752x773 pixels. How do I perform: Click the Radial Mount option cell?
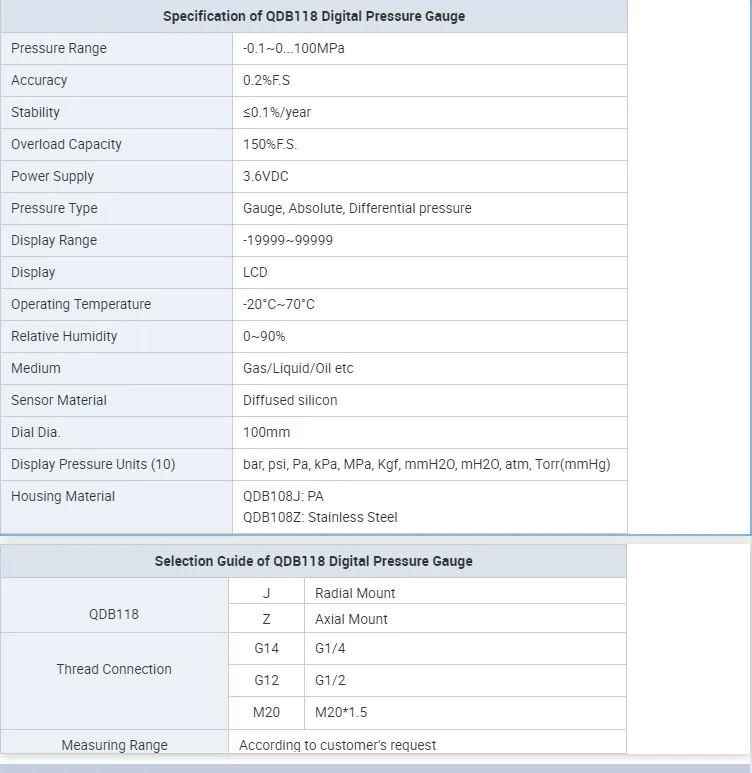355,593
